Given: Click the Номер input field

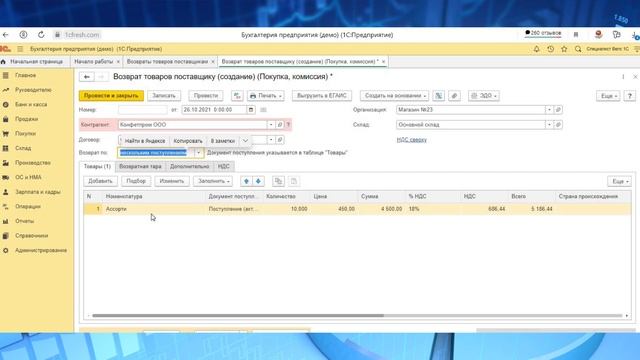Looking at the screenshot, I should 143,110.
